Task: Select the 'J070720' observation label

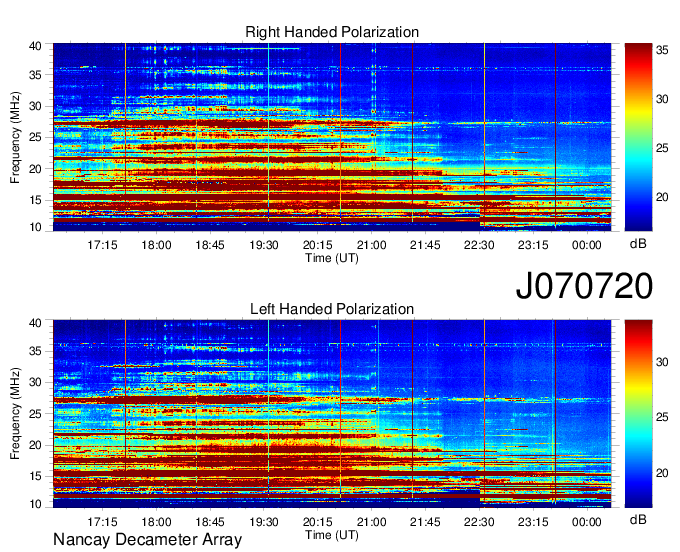Action: coord(584,286)
